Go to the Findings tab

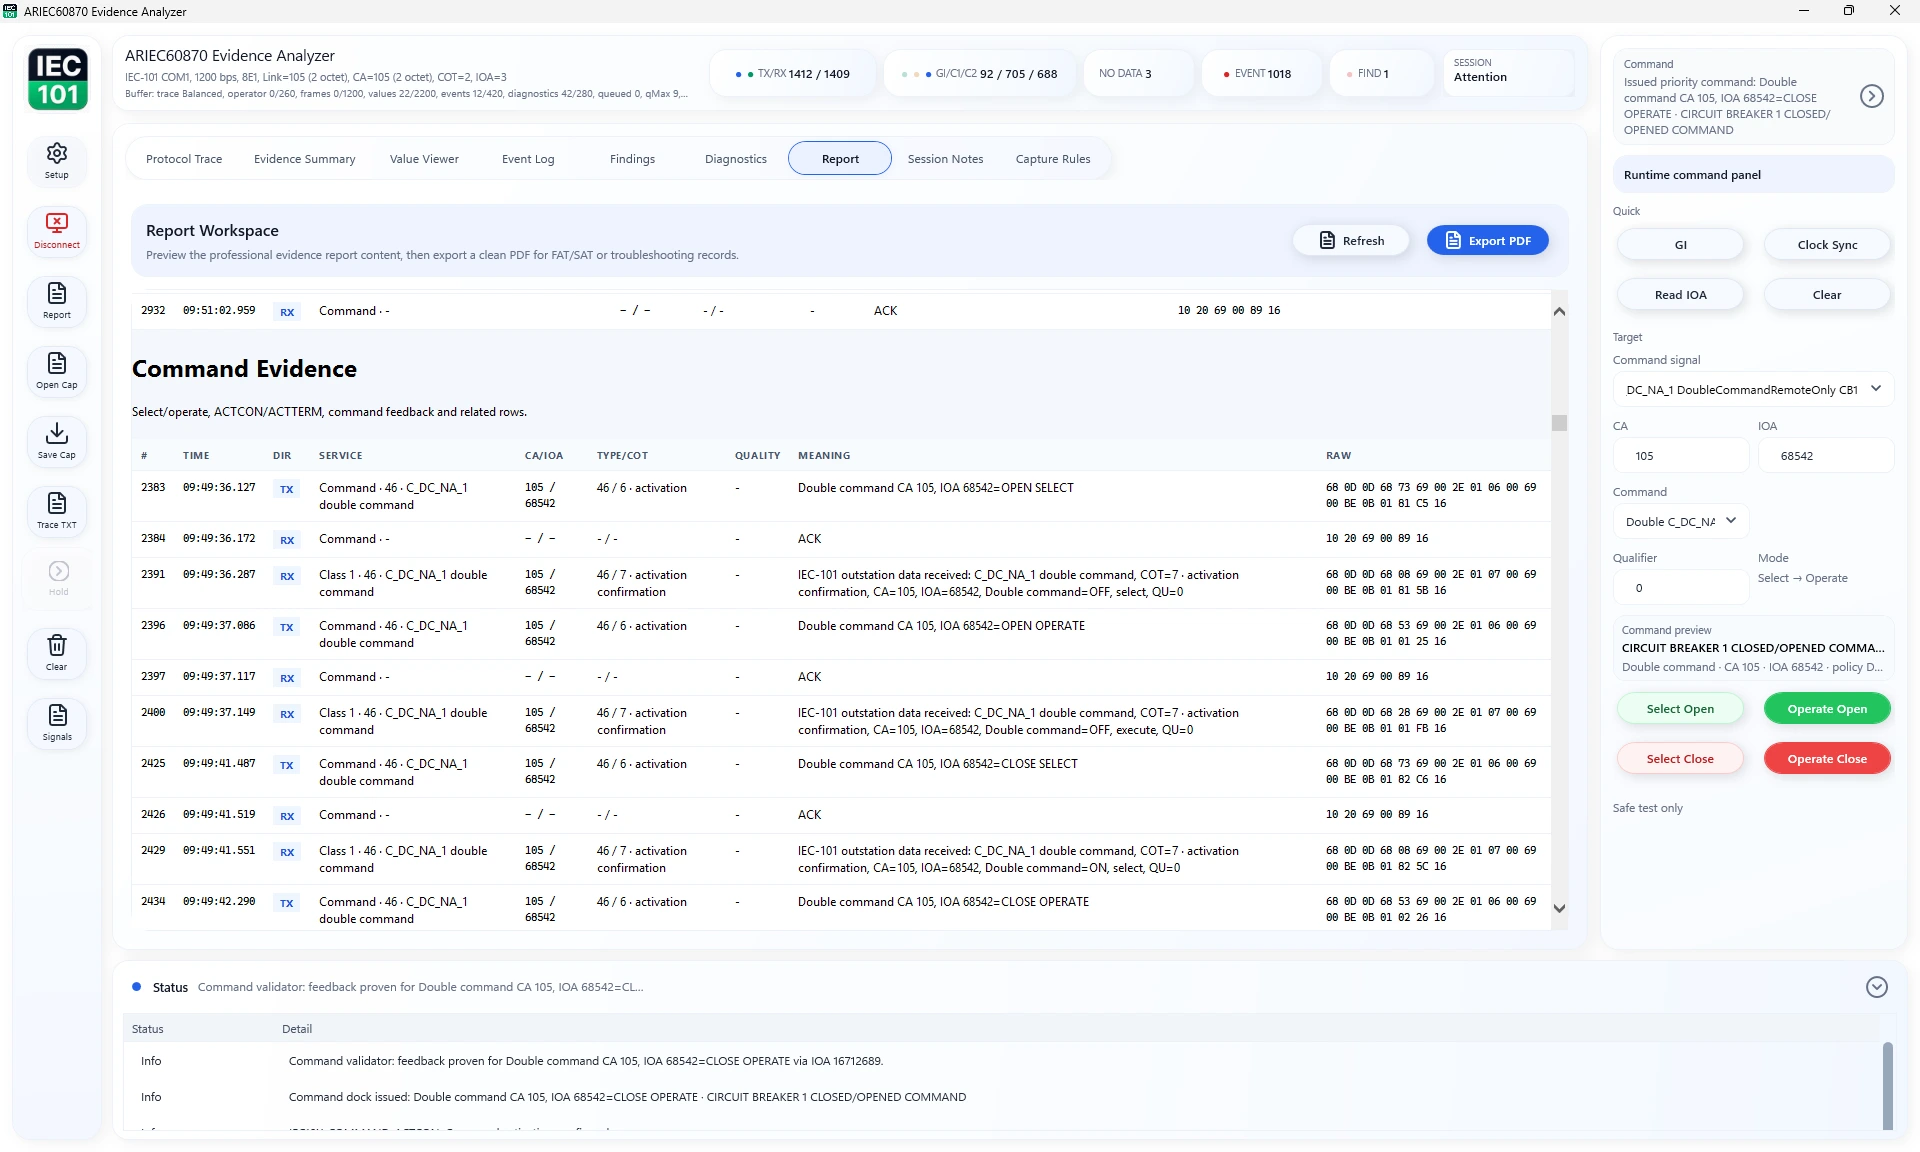pyautogui.click(x=632, y=159)
